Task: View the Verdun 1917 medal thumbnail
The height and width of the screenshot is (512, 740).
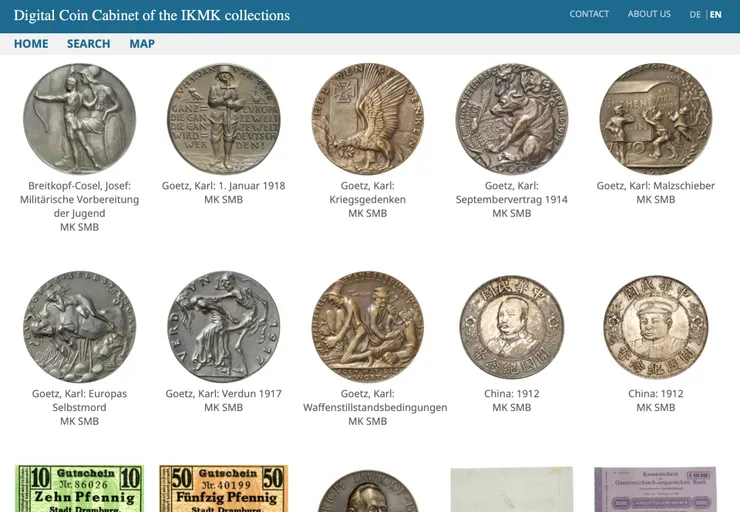Action: 224,327
